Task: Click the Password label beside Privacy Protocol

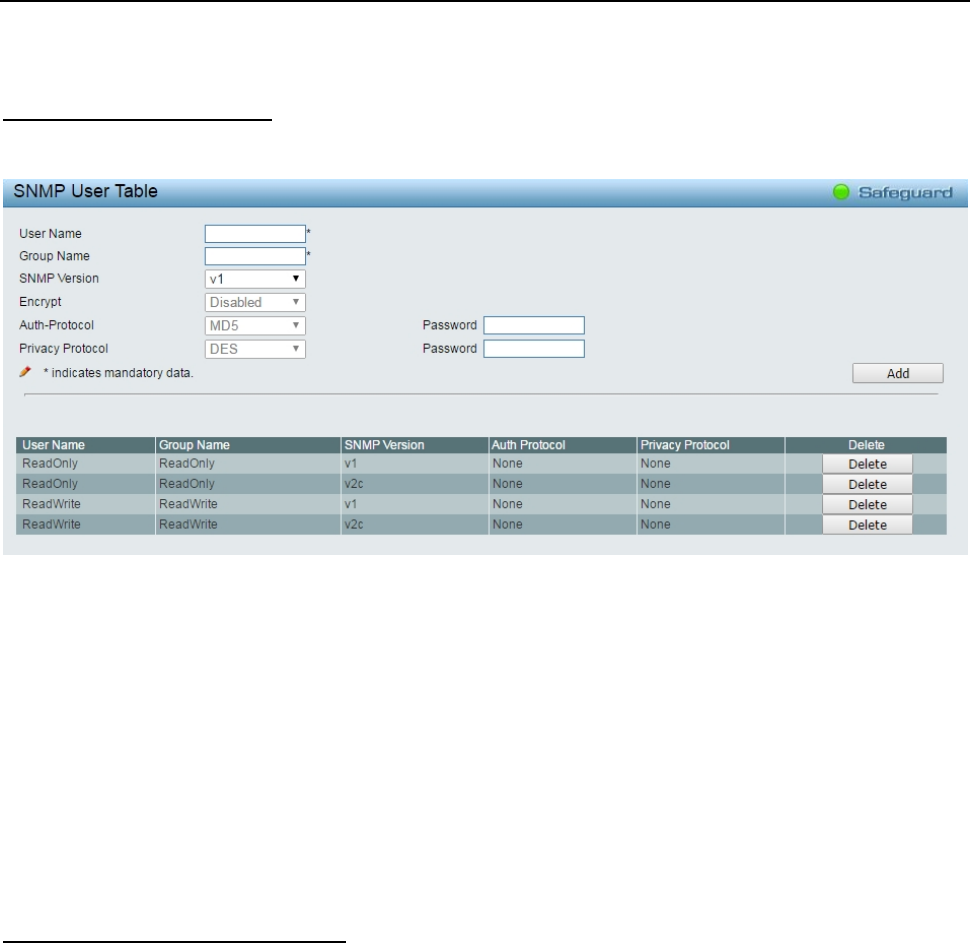Action: click(x=450, y=349)
